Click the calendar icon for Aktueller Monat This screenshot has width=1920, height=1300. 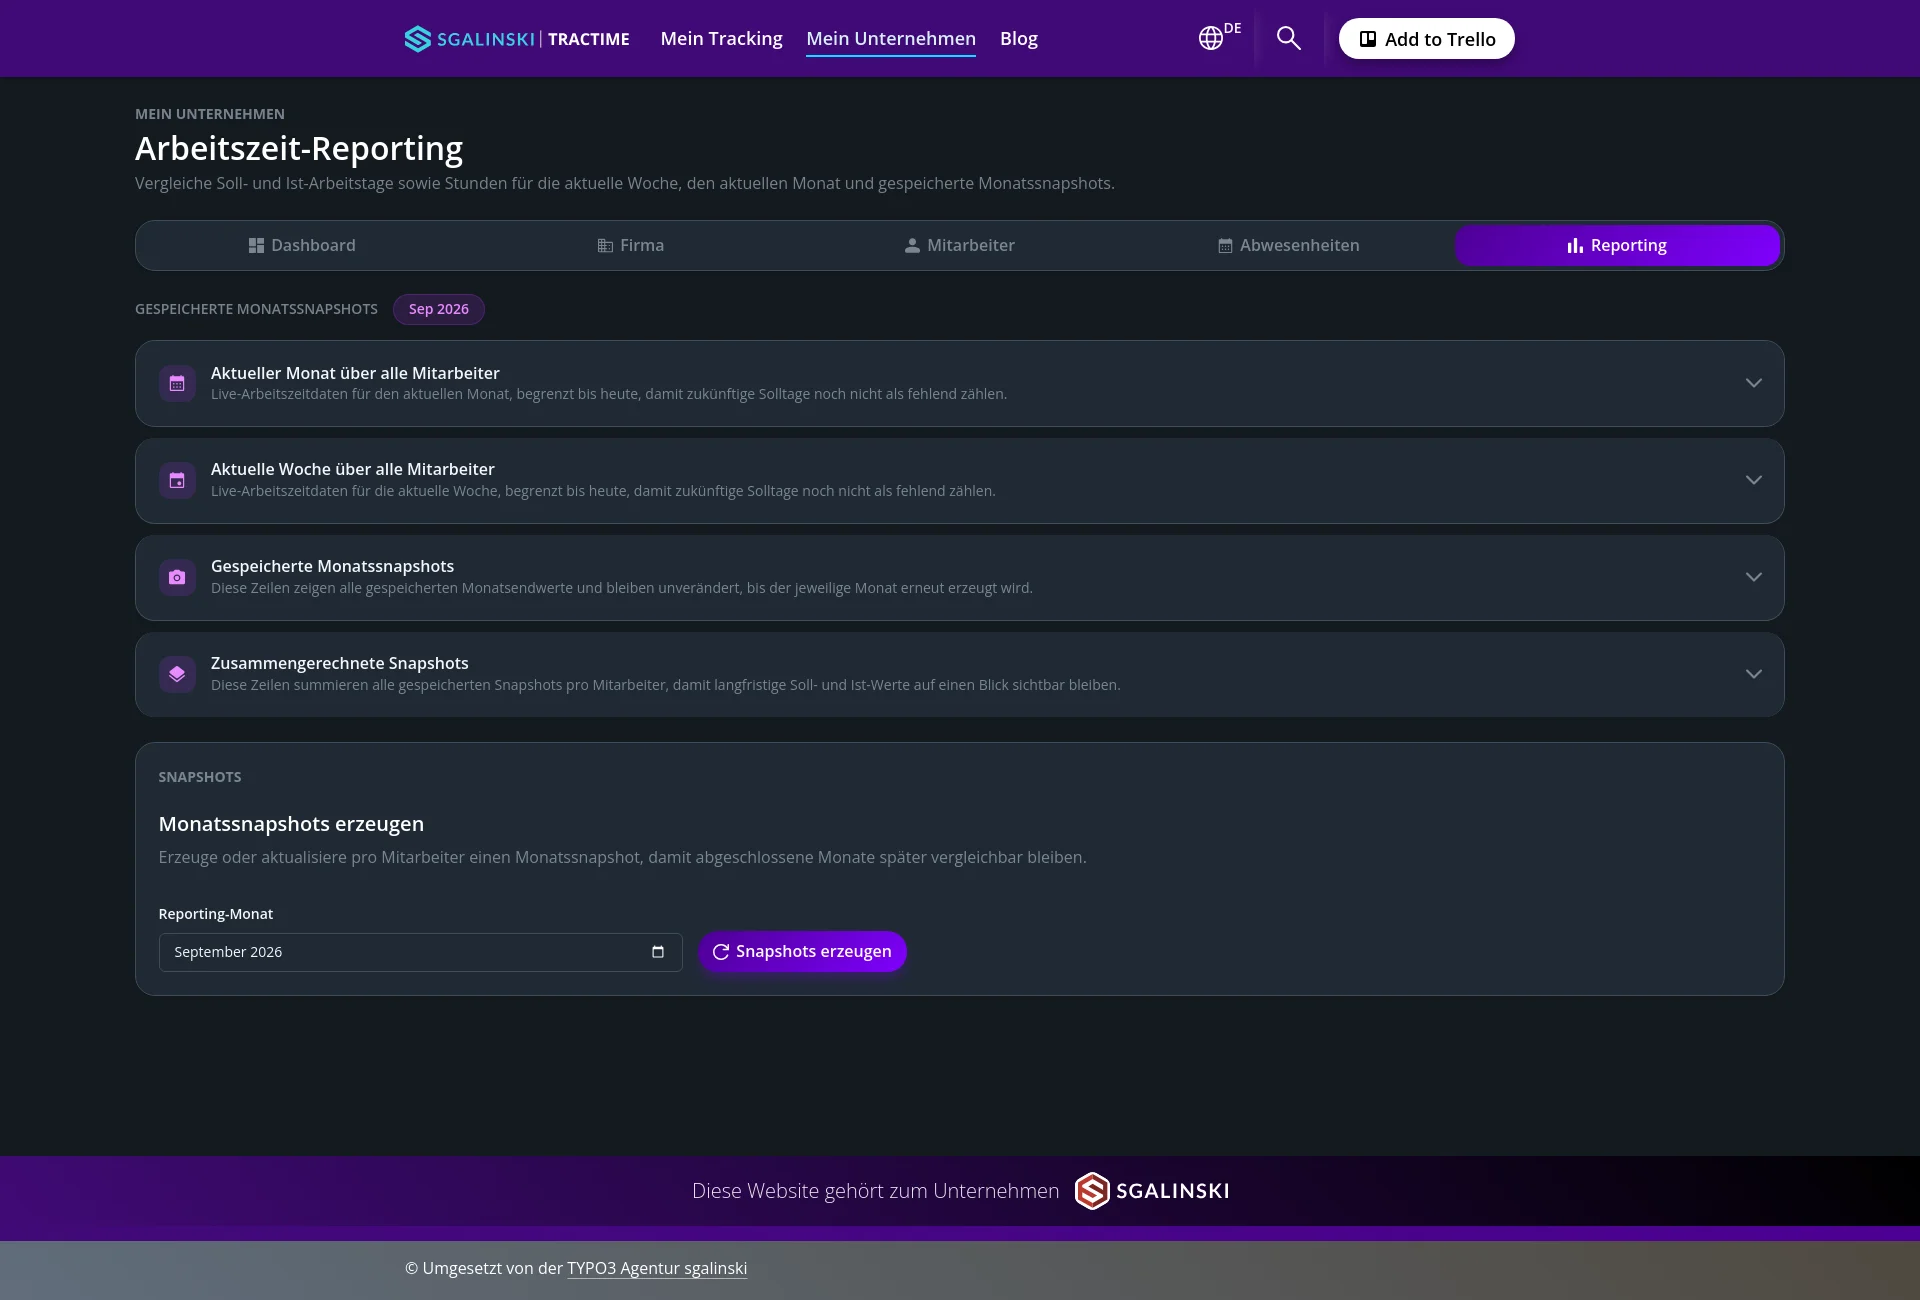pyautogui.click(x=177, y=383)
